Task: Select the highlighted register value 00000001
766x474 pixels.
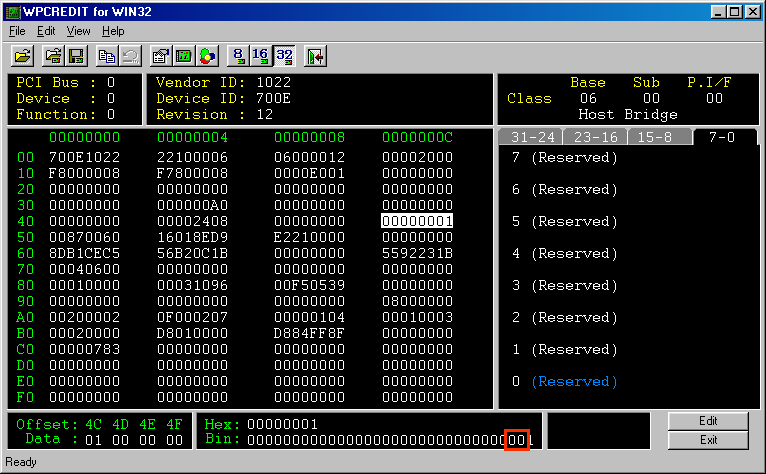Action: tap(417, 221)
